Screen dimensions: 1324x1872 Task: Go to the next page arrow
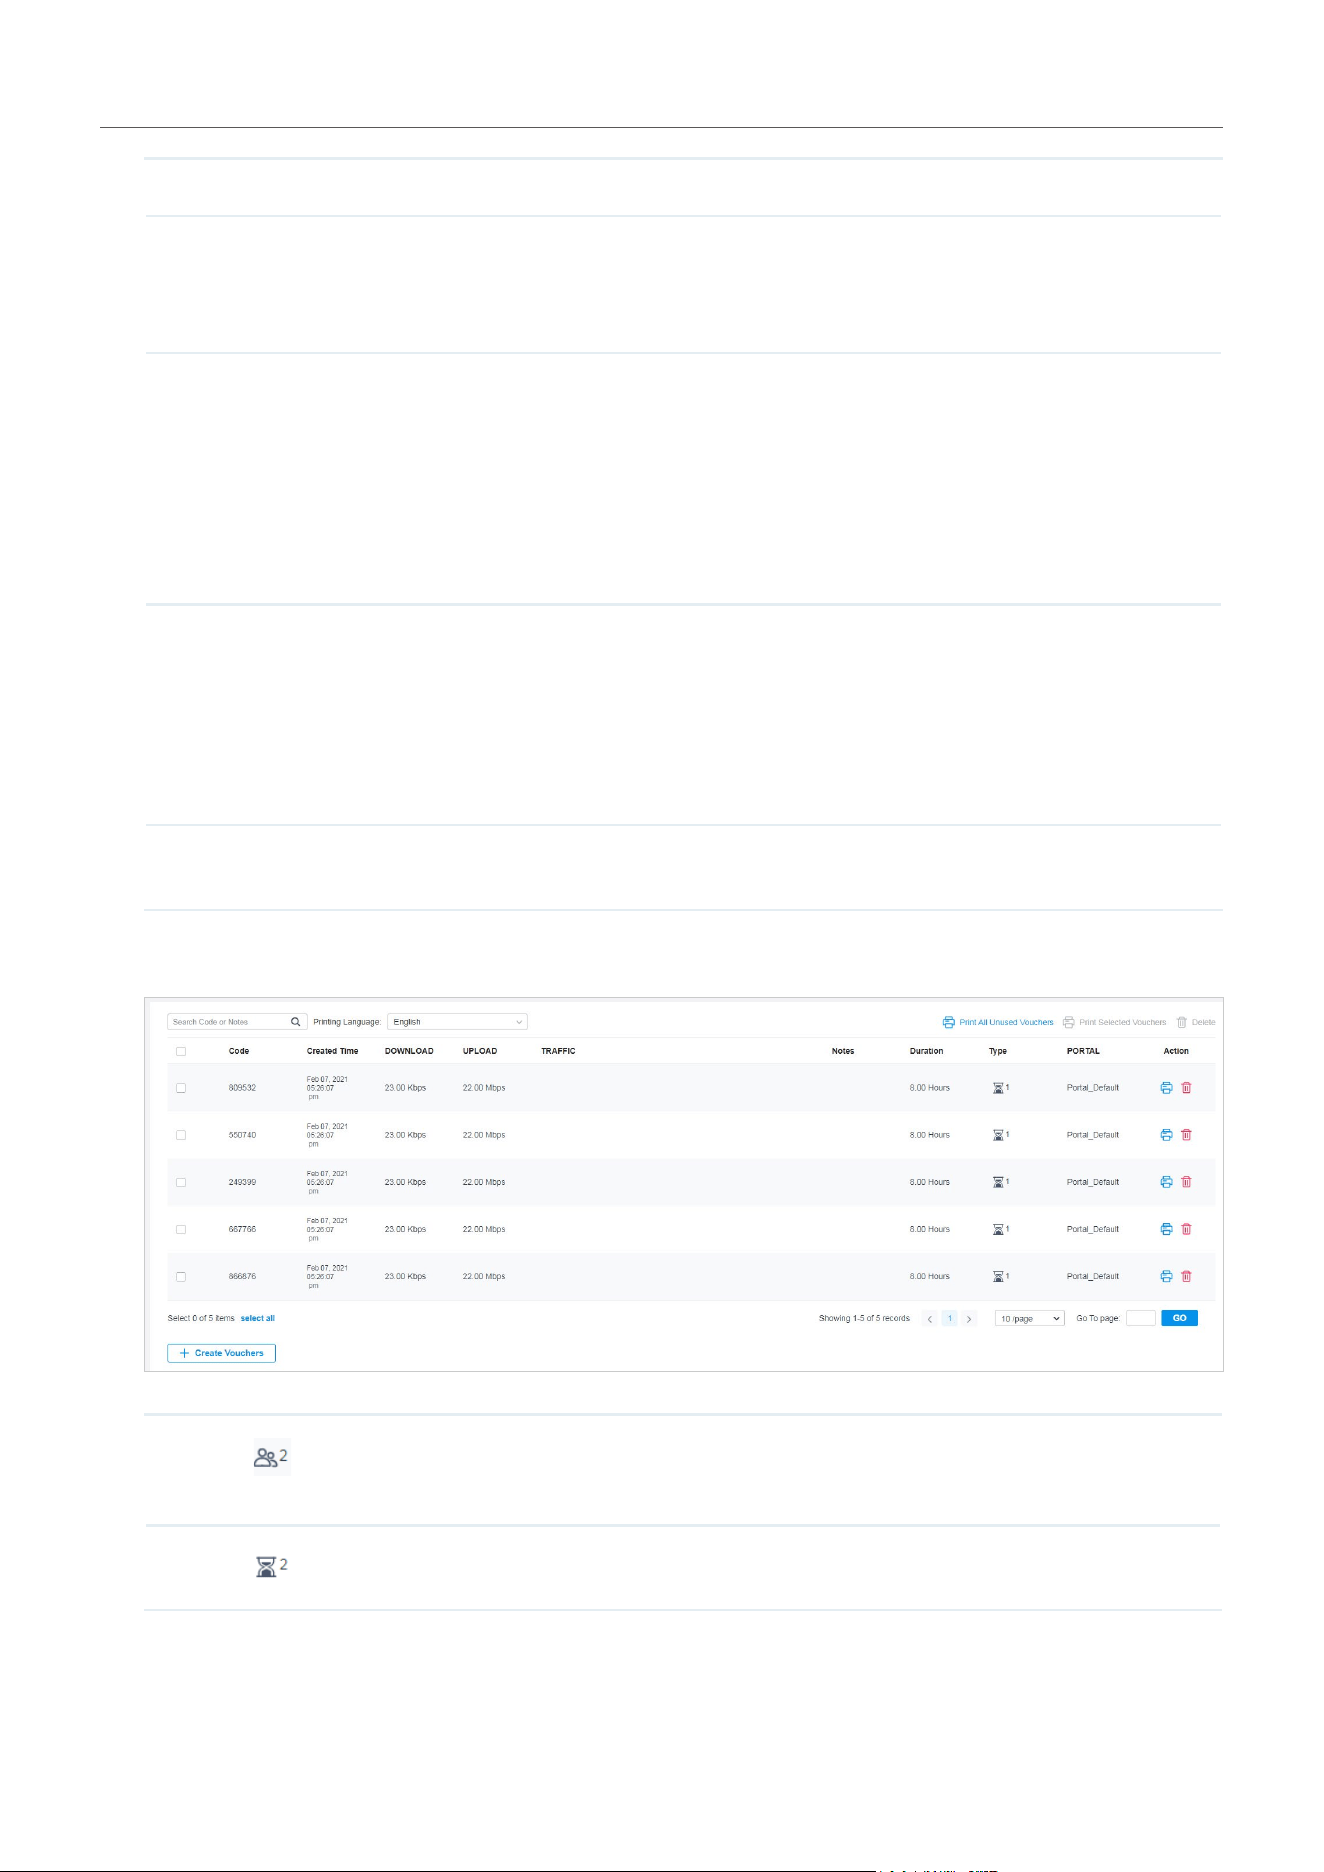pos(969,1318)
